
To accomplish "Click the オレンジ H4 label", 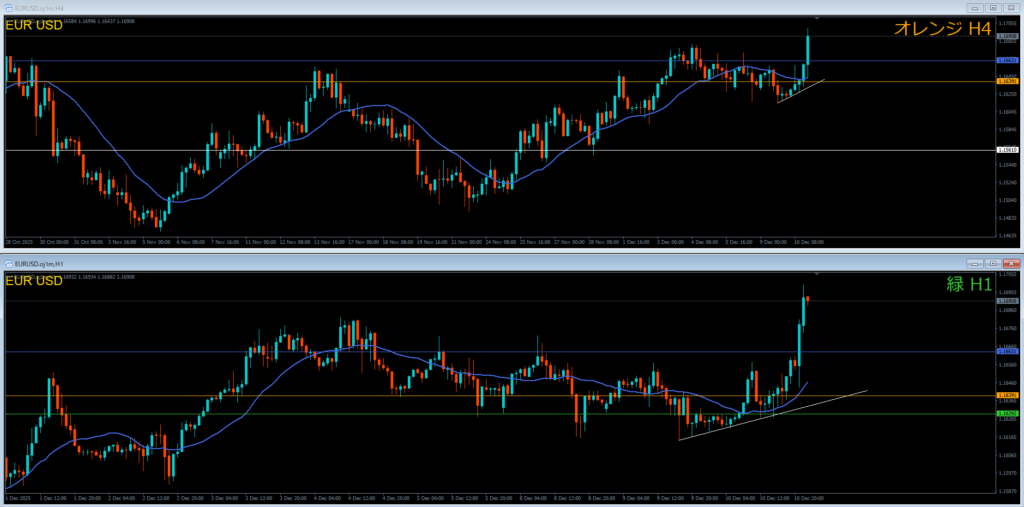I will pyautogui.click(x=942, y=30).
